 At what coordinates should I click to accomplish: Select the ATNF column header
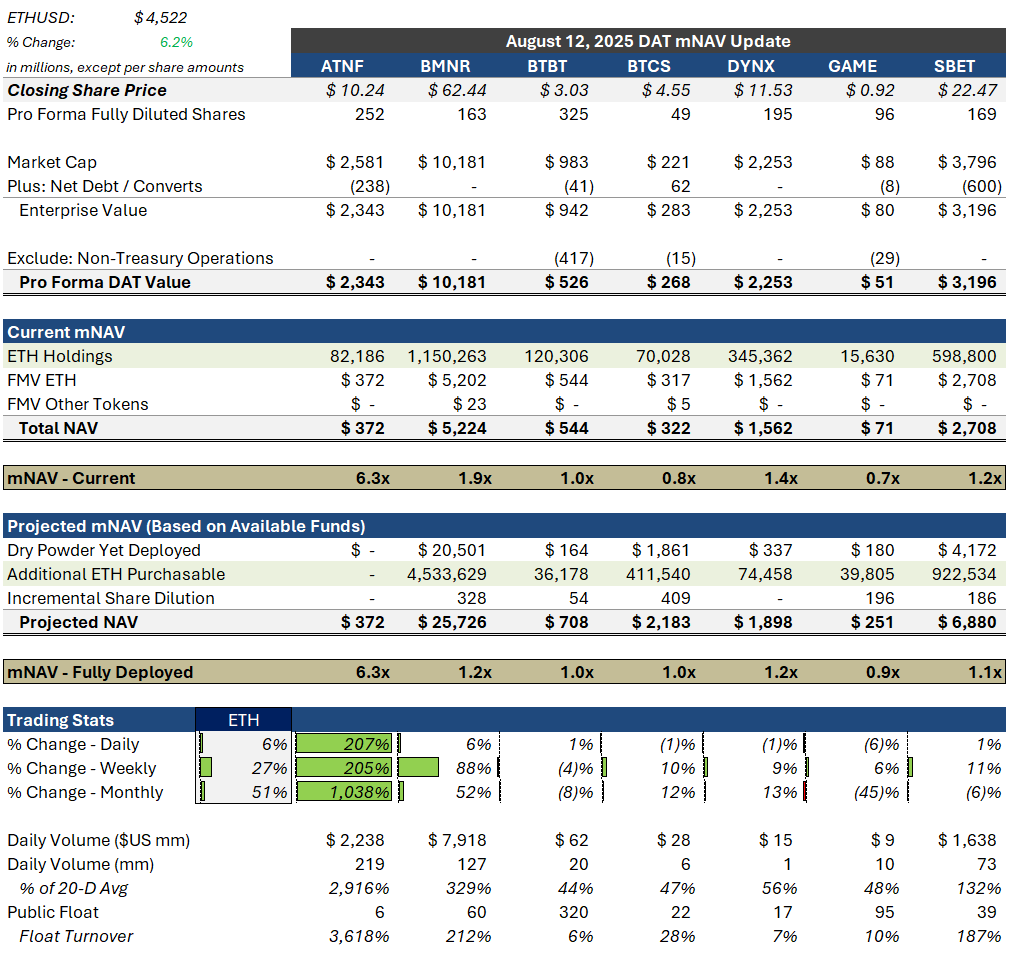(344, 66)
